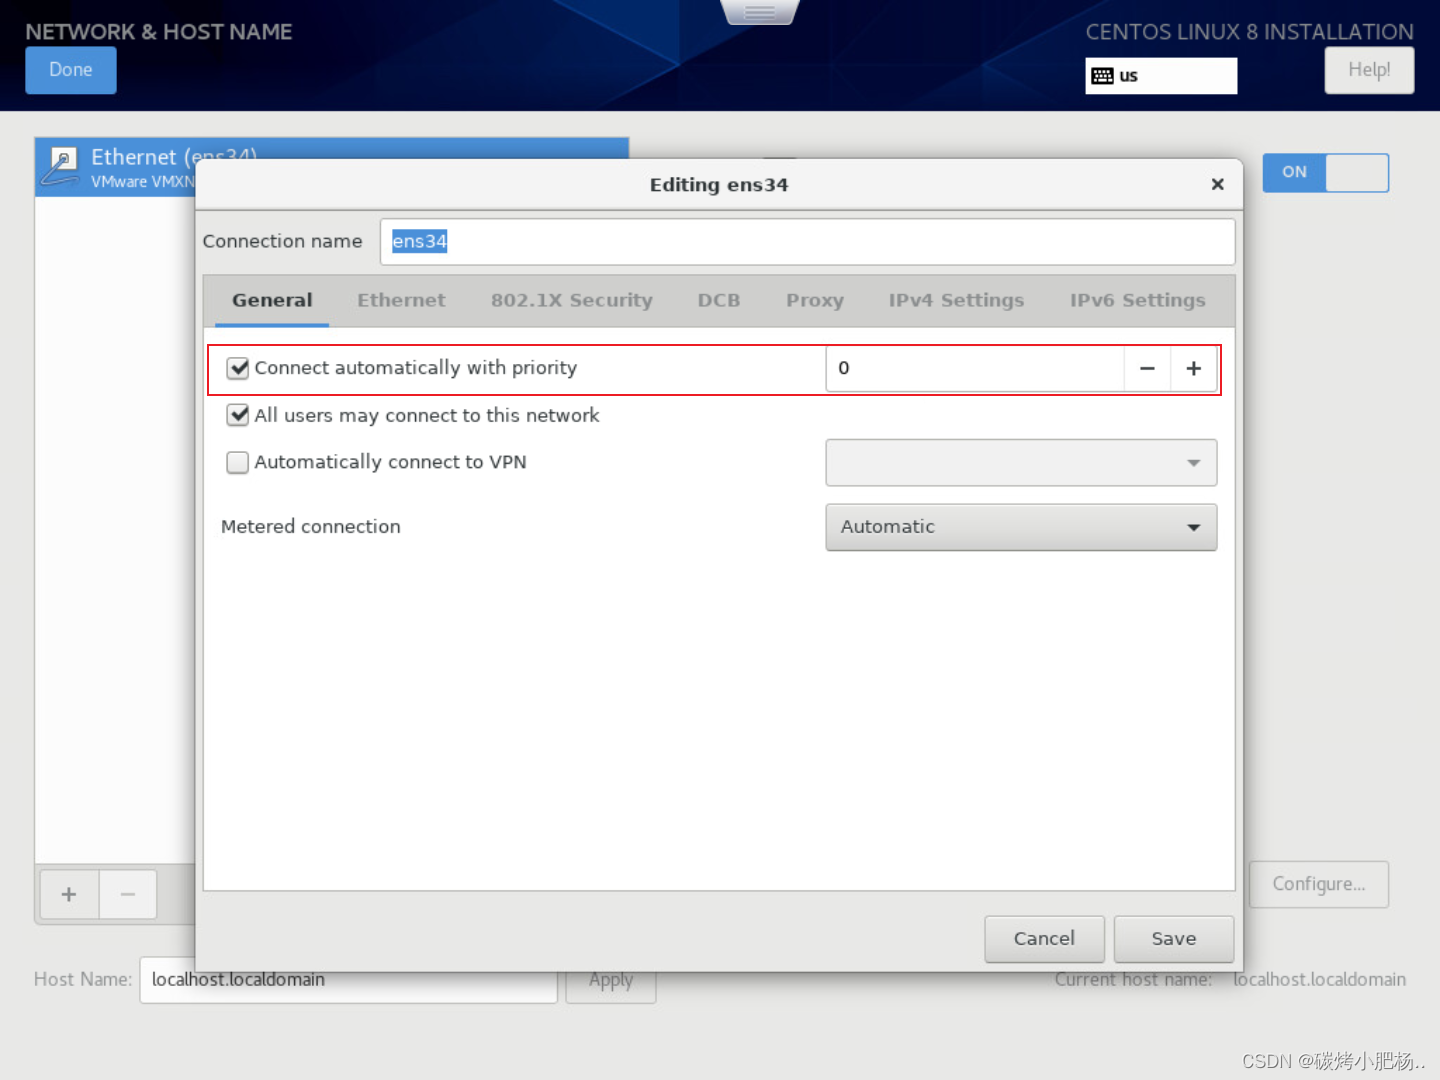Click the Done button
Viewport: 1440px width, 1080px height.
click(x=71, y=70)
